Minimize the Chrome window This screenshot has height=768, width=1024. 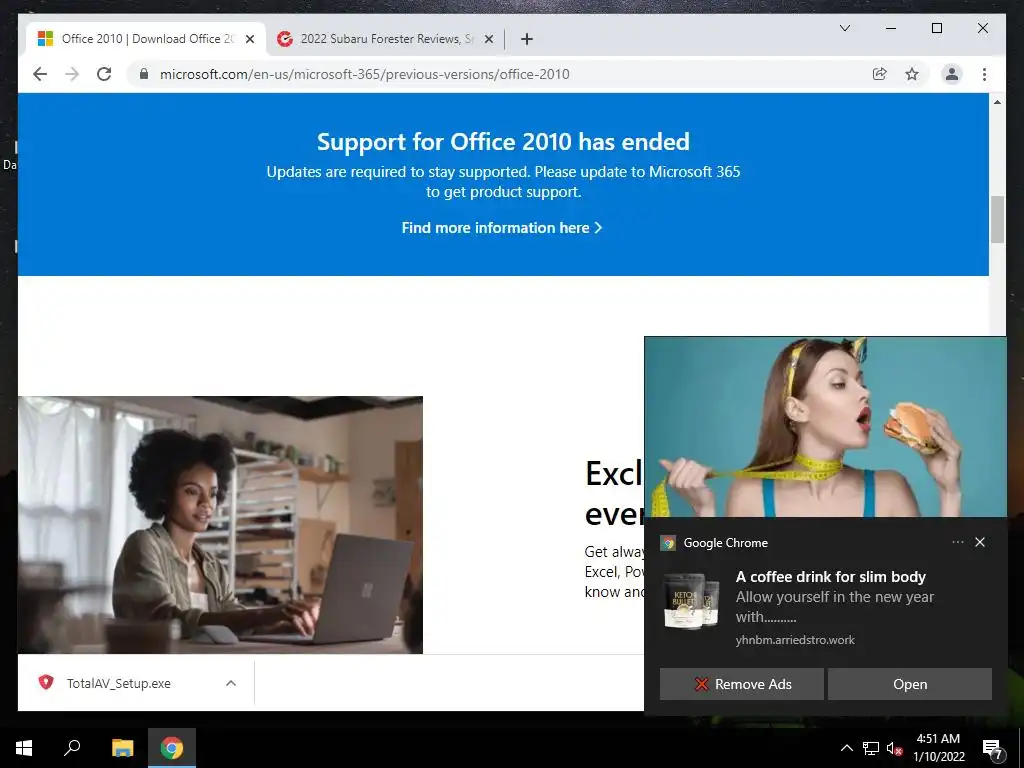pos(891,28)
